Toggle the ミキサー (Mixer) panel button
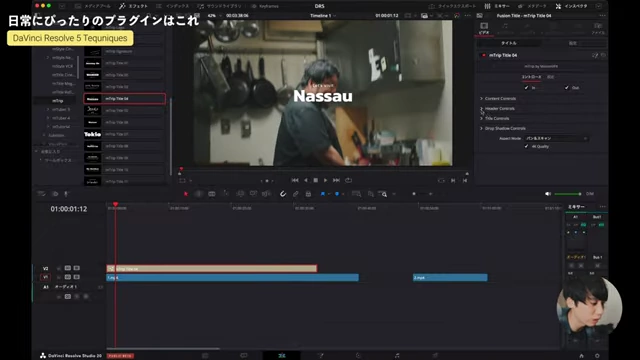The width and height of the screenshot is (640, 360). tap(497, 6)
